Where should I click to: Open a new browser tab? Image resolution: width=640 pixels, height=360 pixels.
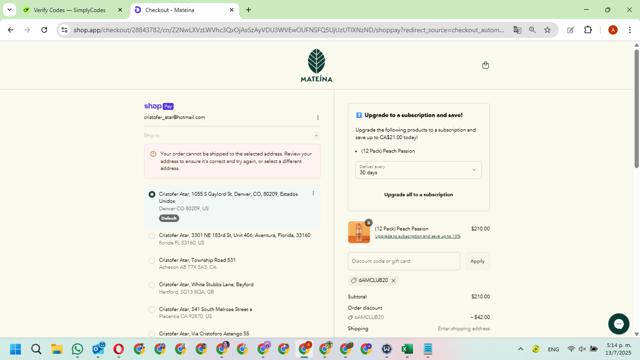(248, 10)
